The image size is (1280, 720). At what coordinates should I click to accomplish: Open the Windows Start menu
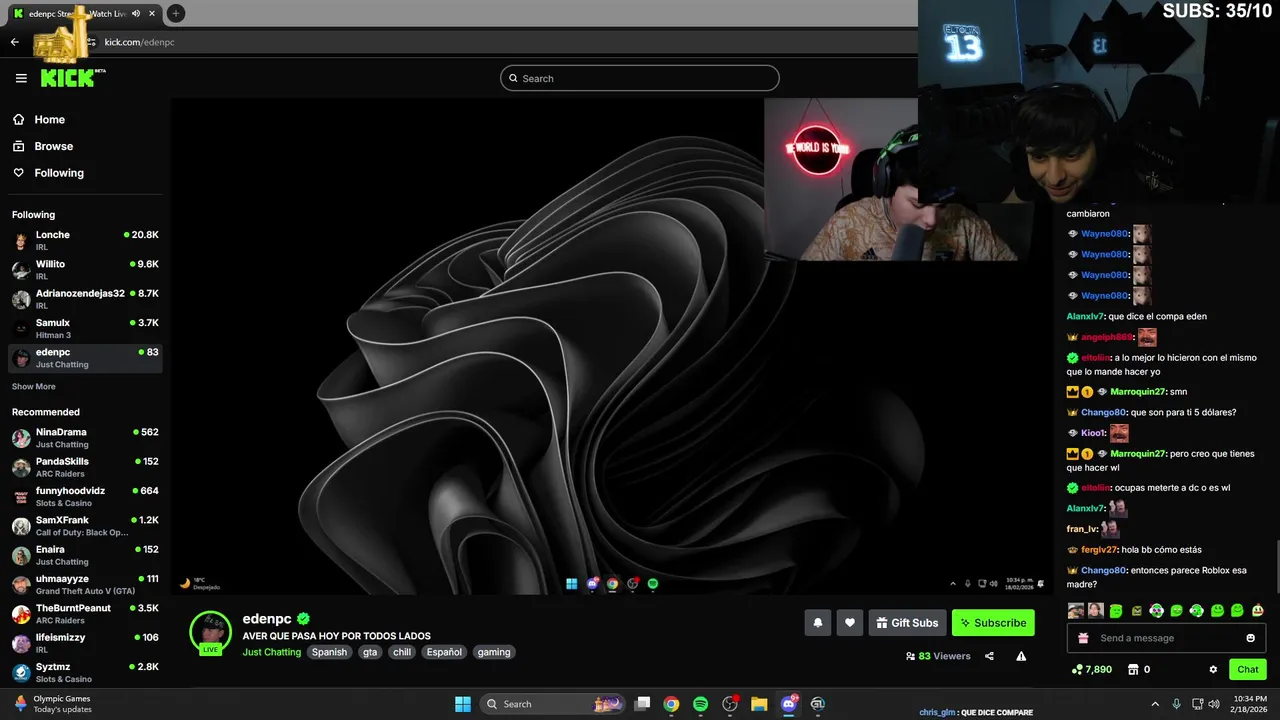click(463, 704)
